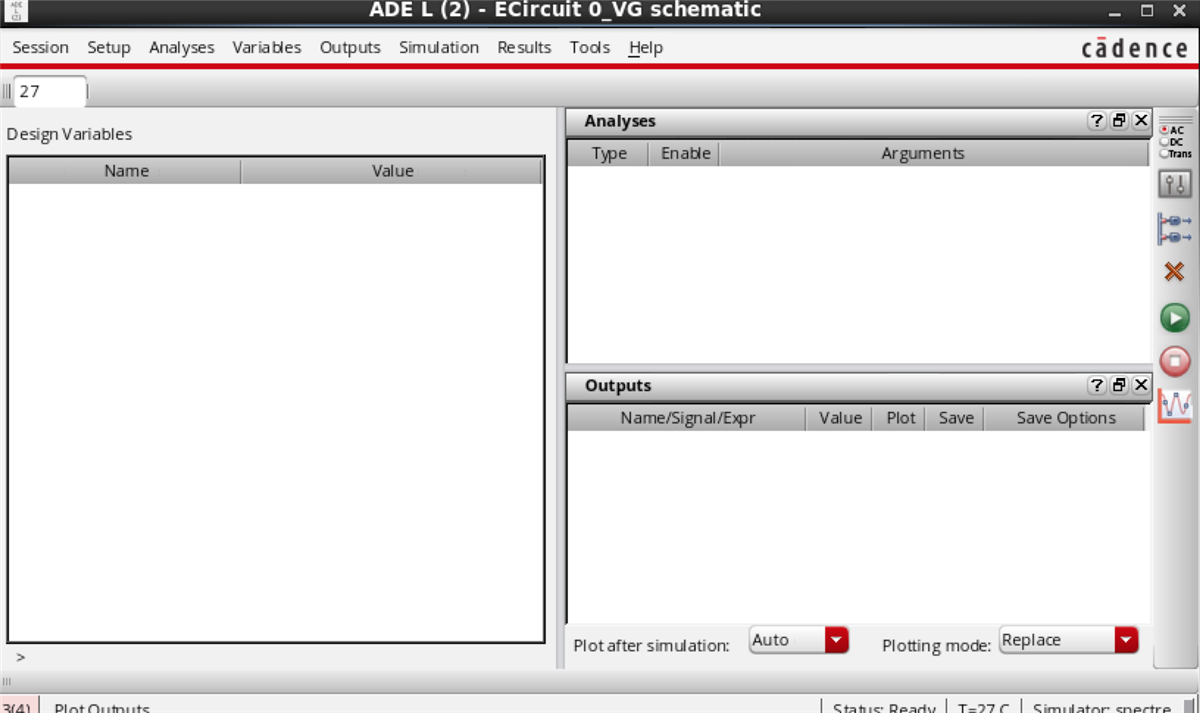Screen dimensions: 1200x713
Task: Open the Results menu
Action: pos(524,47)
